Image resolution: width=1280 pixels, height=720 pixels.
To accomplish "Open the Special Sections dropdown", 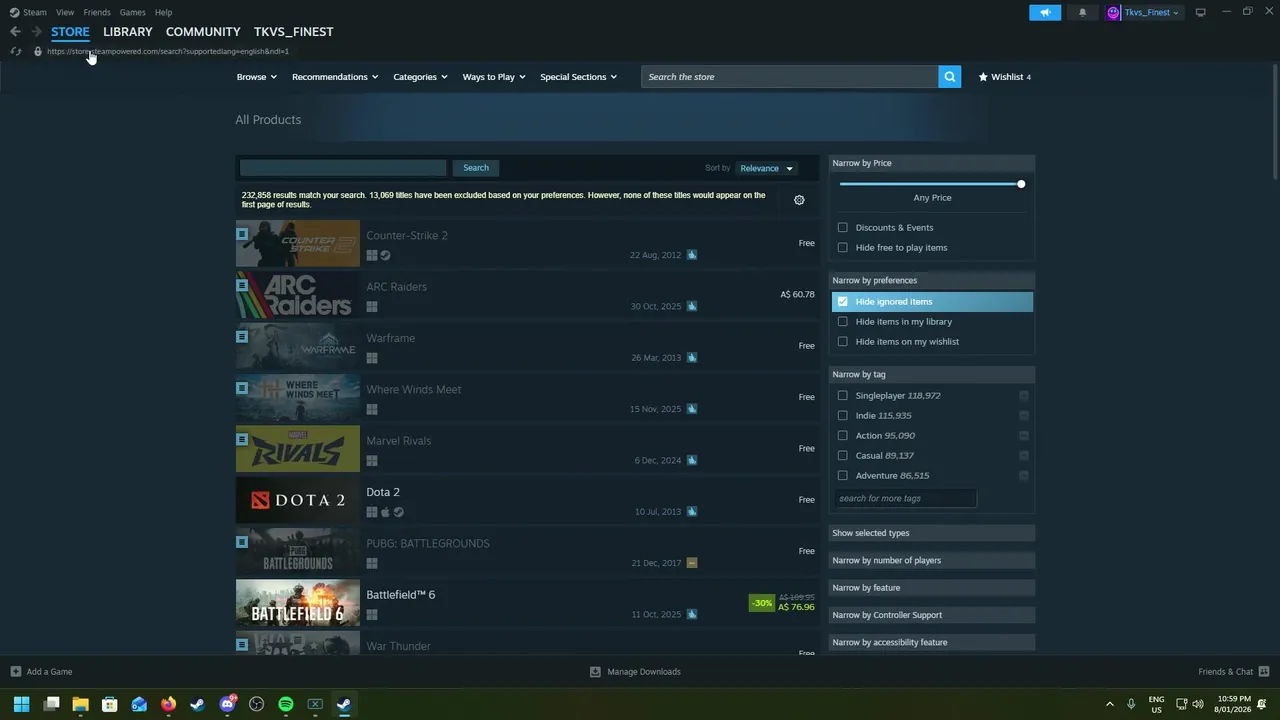I will click(x=579, y=77).
